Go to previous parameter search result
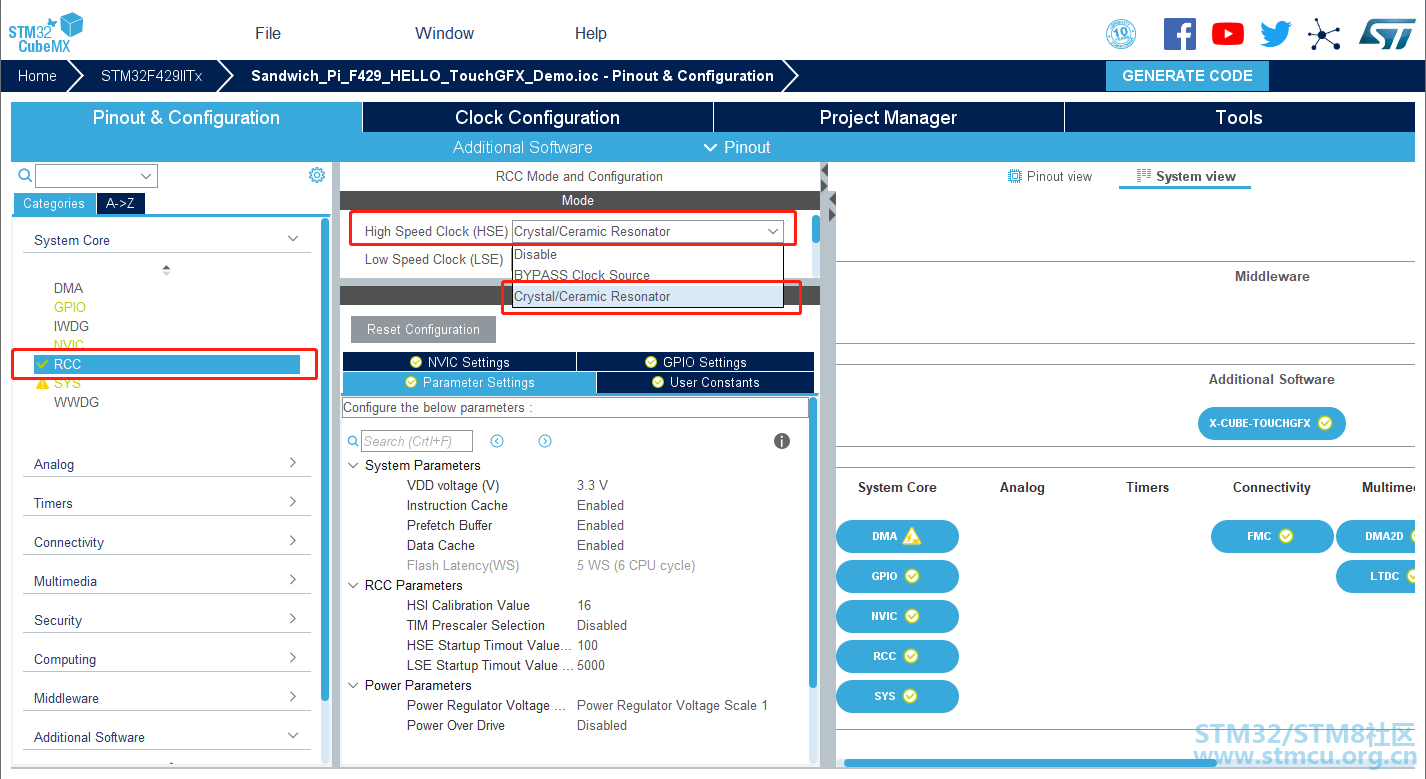 pyautogui.click(x=497, y=441)
